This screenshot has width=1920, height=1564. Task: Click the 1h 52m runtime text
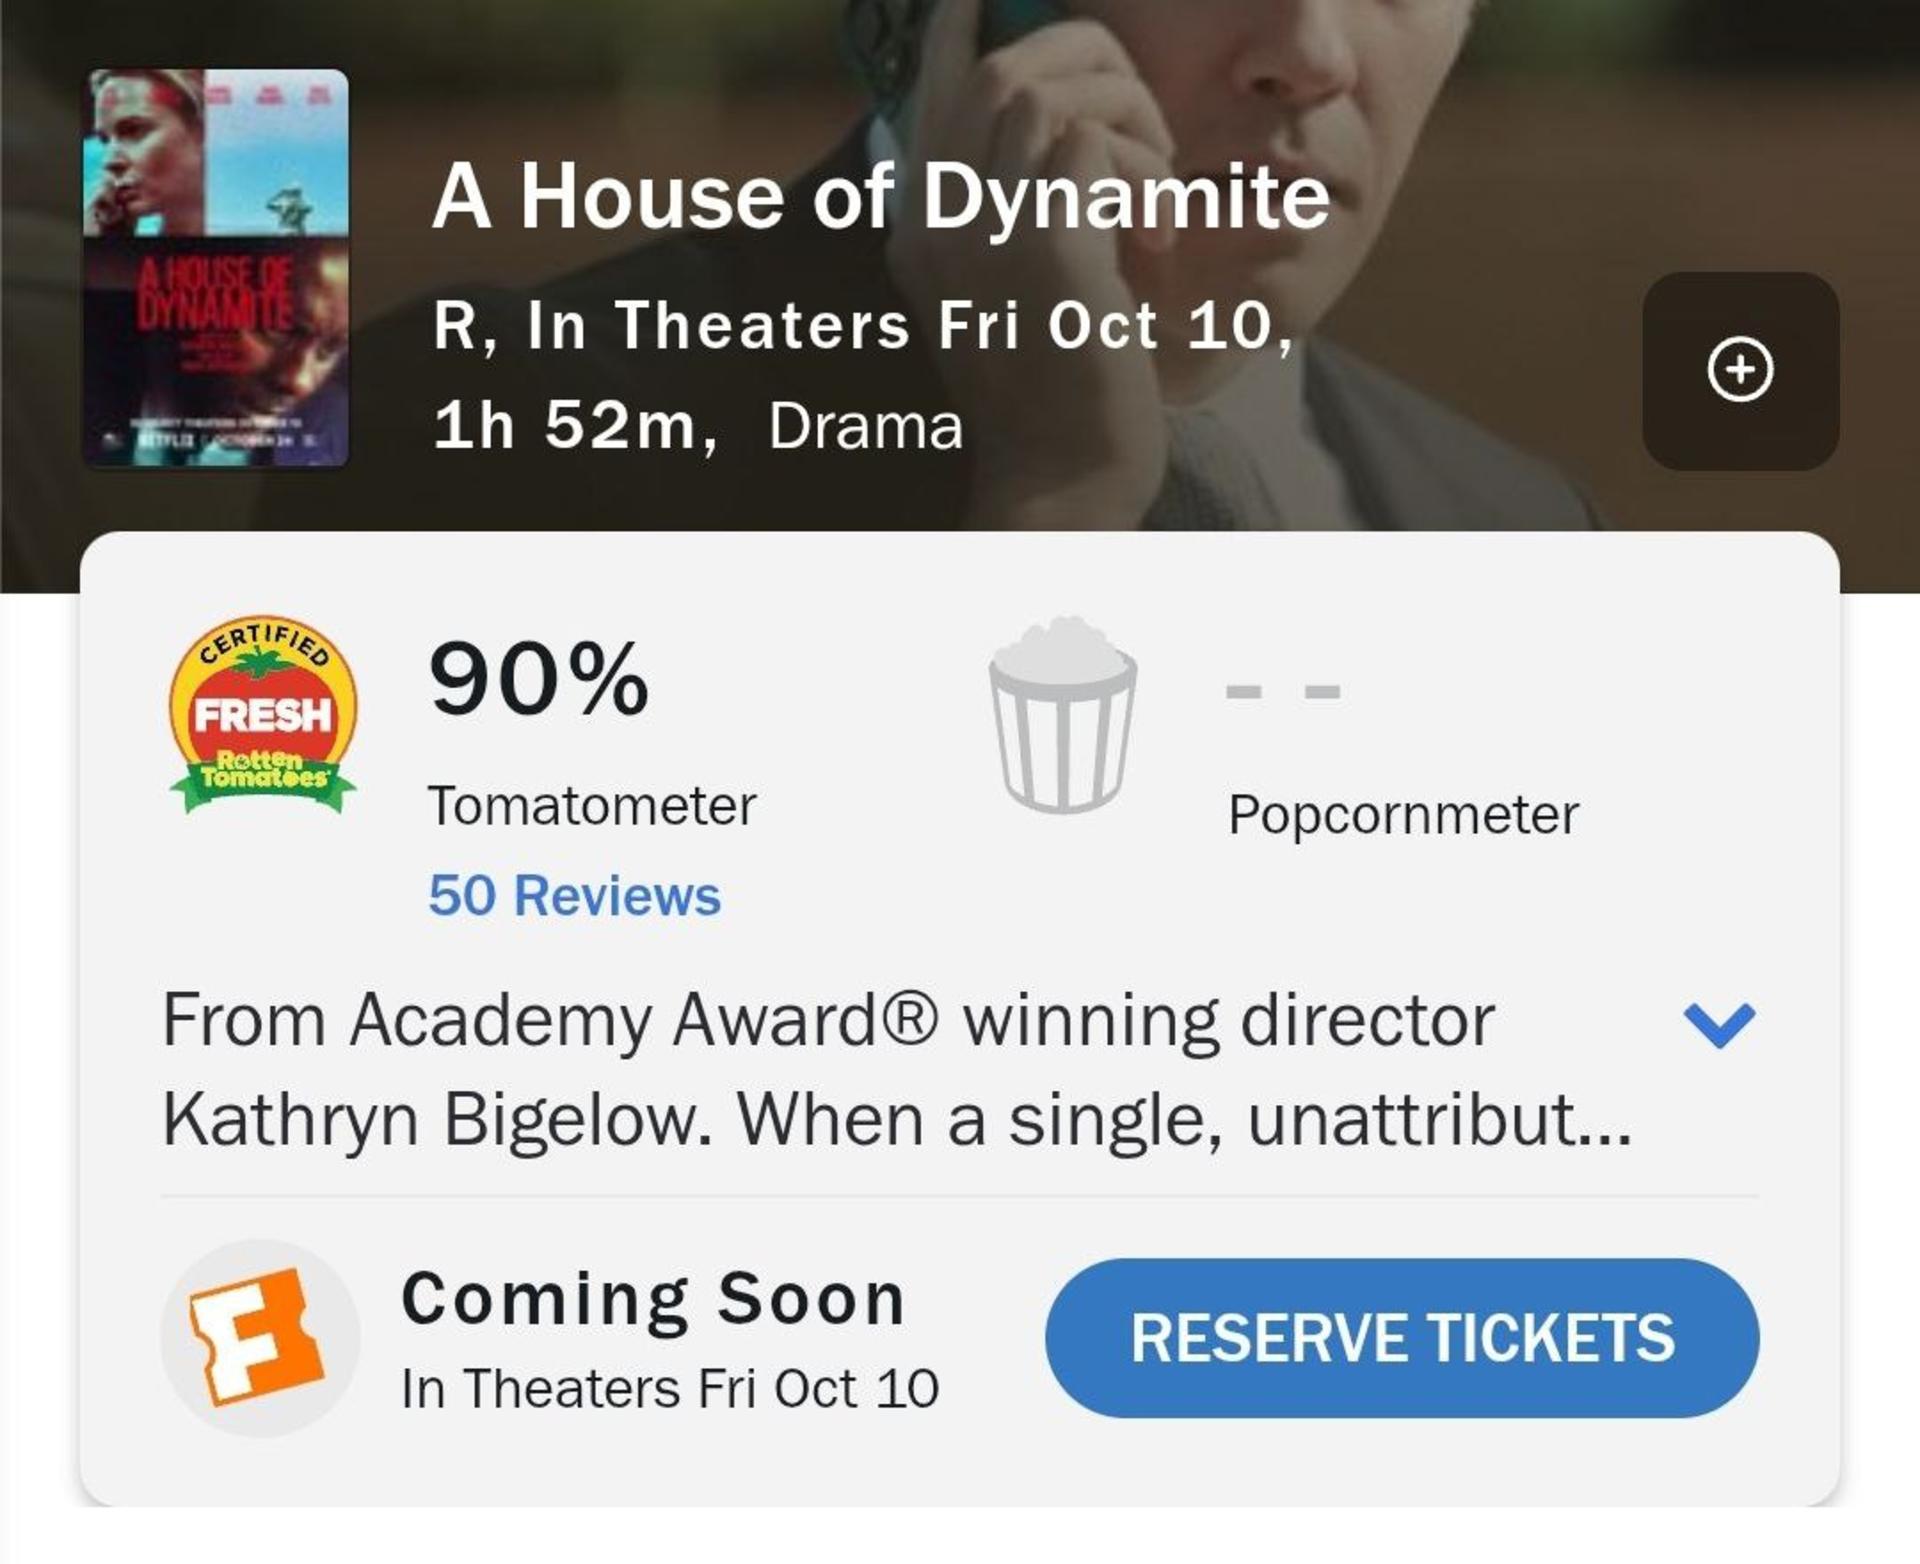[575, 426]
